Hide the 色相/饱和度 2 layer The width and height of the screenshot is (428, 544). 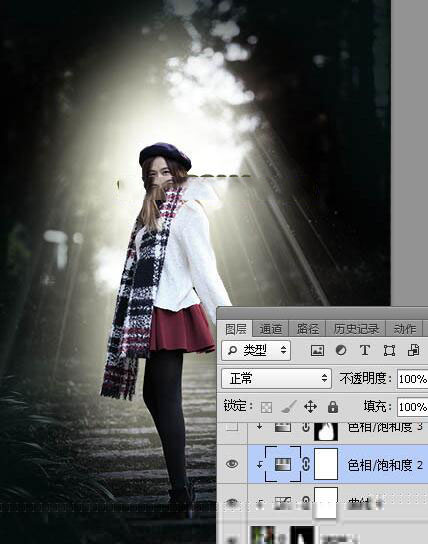pyautogui.click(x=232, y=464)
